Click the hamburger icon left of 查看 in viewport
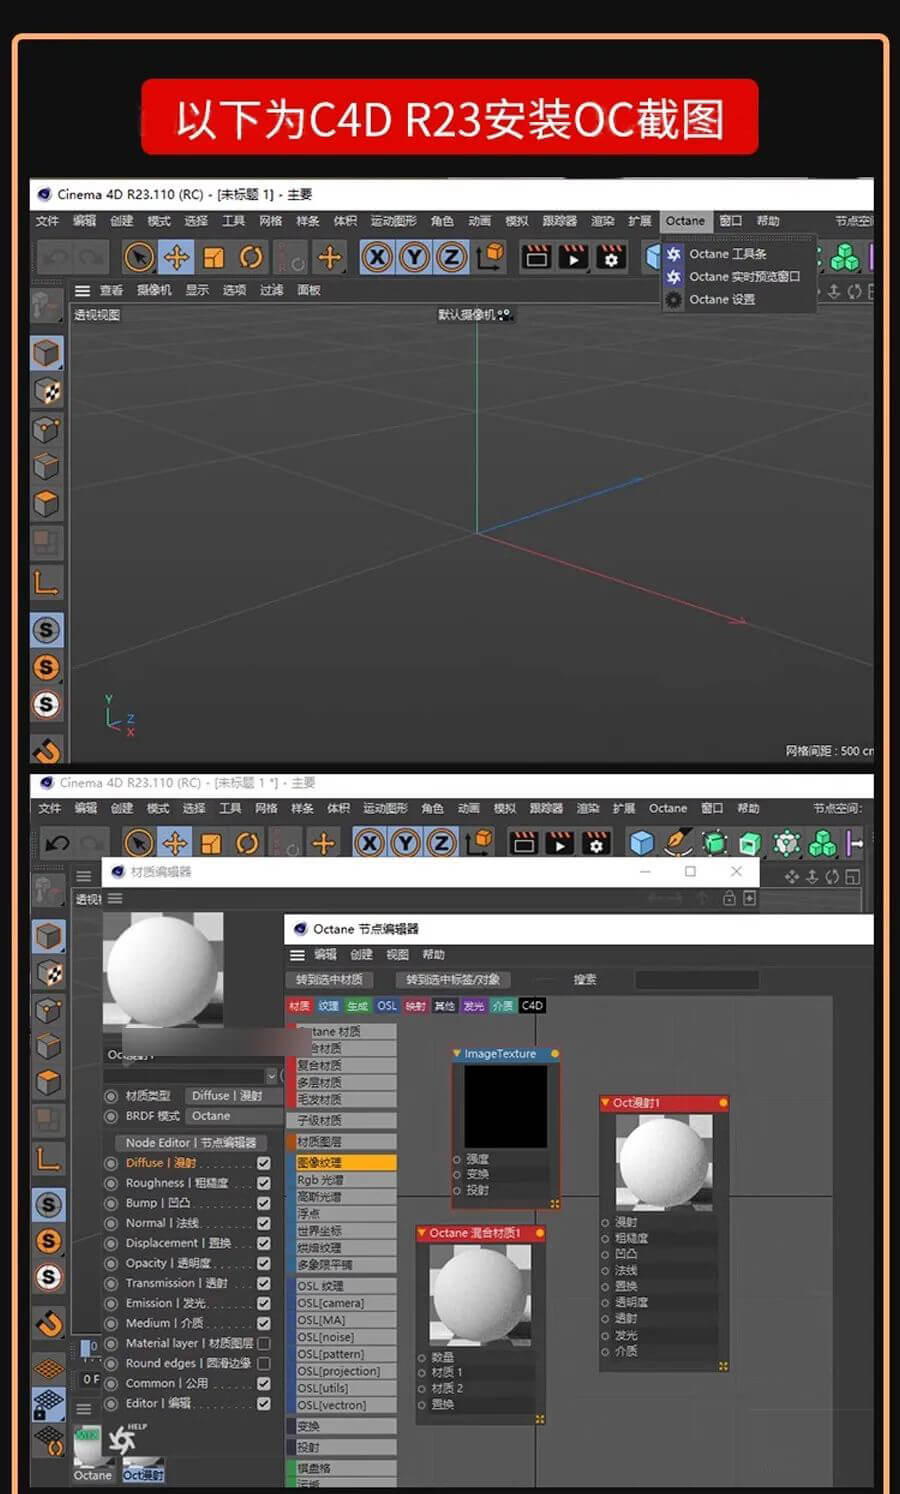This screenshot has width=900, height=1494. click(82, 290)
